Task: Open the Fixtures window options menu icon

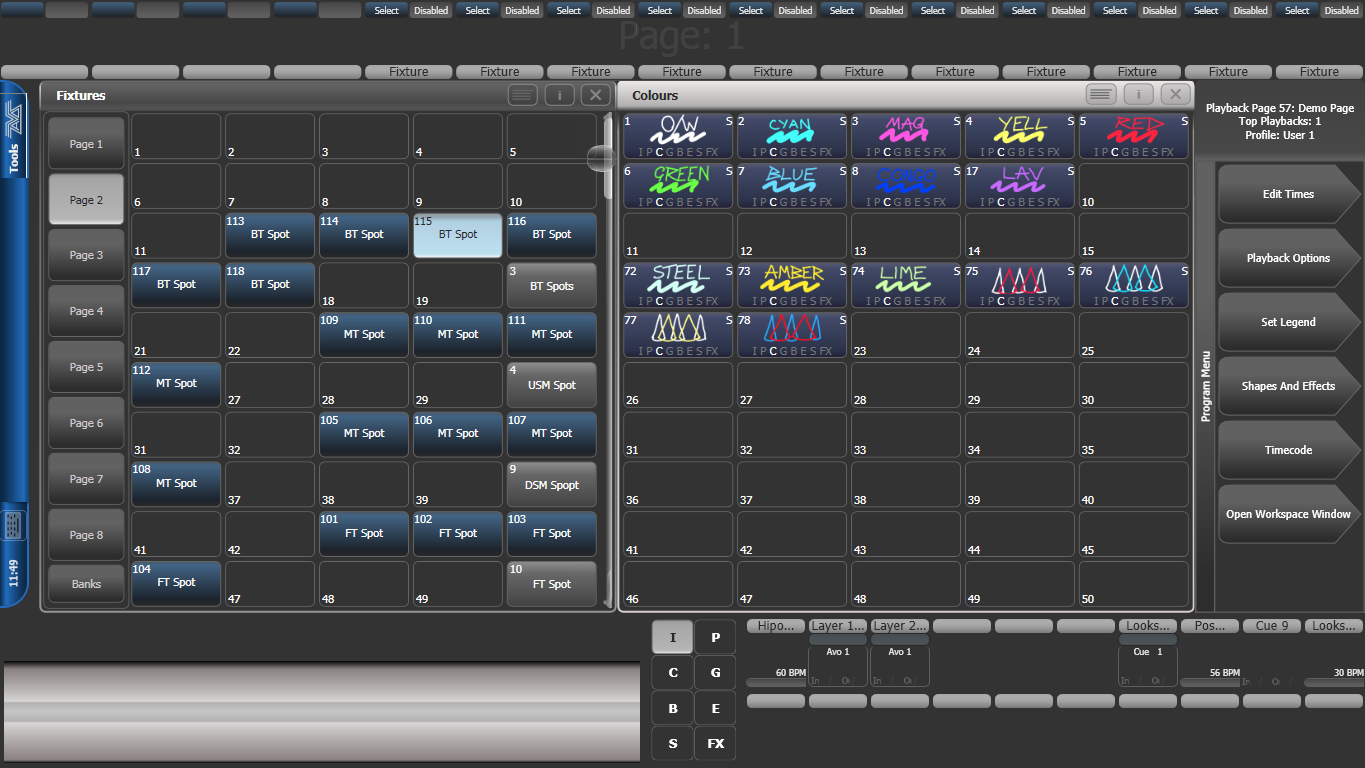Action: [522, 95]
